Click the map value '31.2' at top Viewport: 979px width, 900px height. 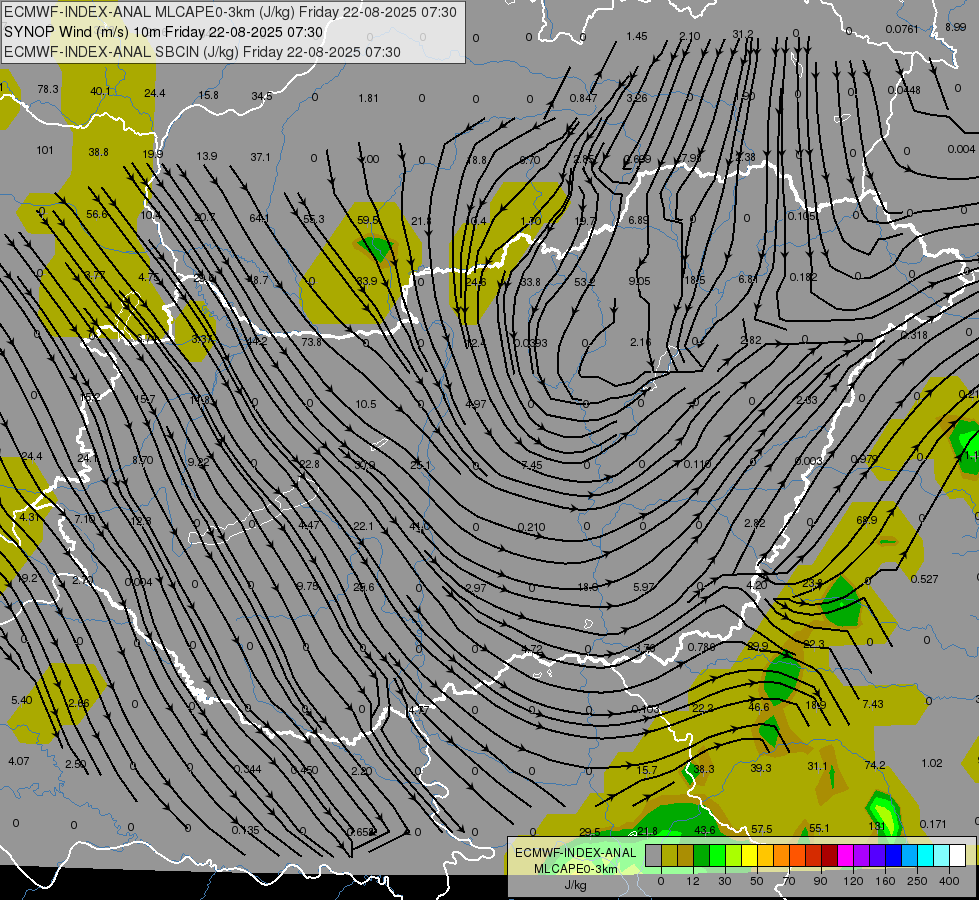[x=742, y=34]
